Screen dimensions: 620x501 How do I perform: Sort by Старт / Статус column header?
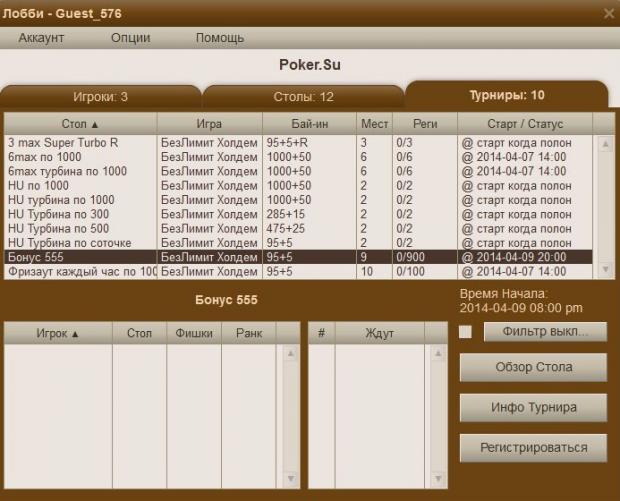[x=525, y=124]
